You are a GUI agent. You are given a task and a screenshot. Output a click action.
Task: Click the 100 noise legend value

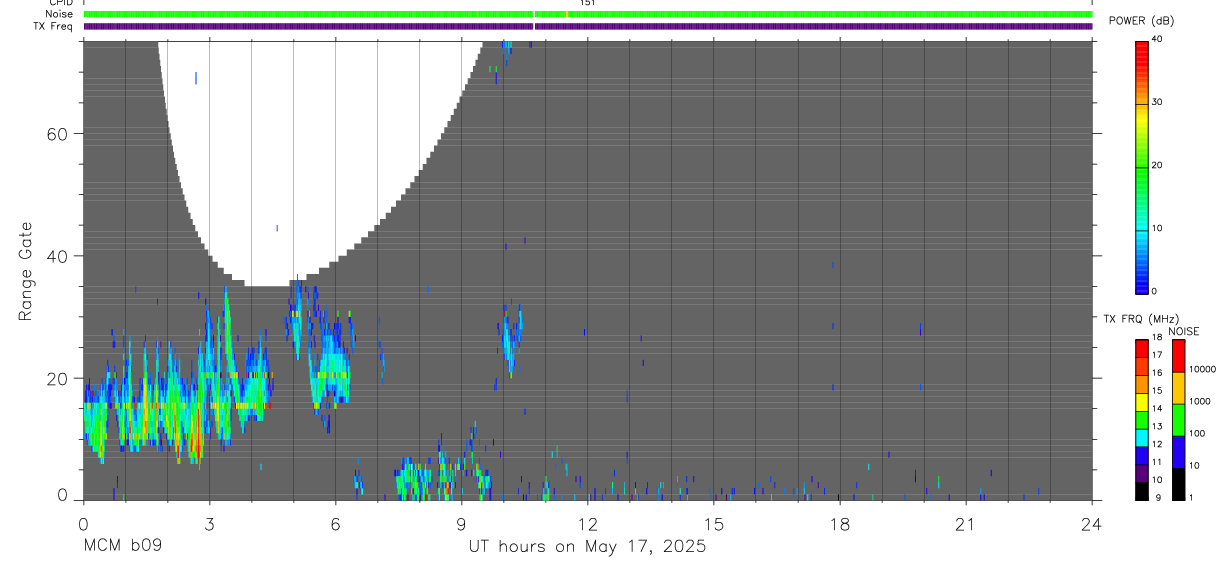click(1197, 433)
